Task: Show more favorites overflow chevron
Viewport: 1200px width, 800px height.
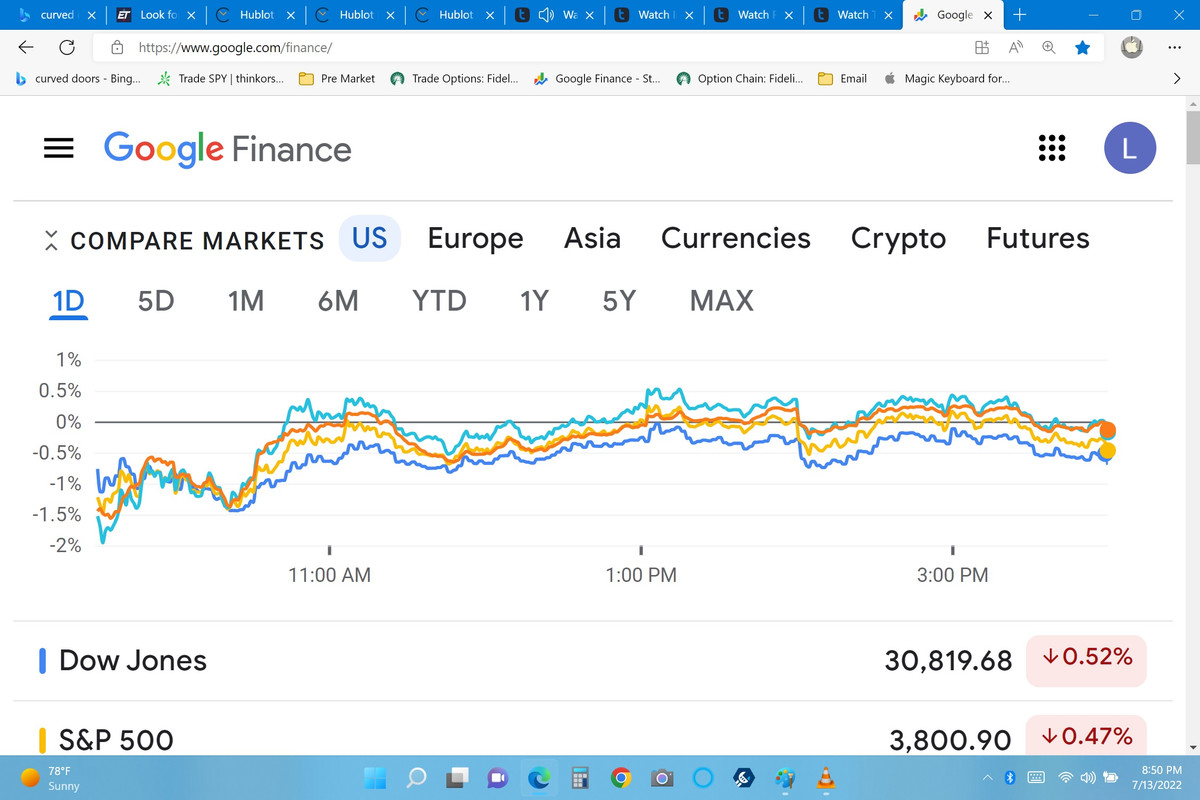Action: pyautogui.click(x=1177, y=78)
